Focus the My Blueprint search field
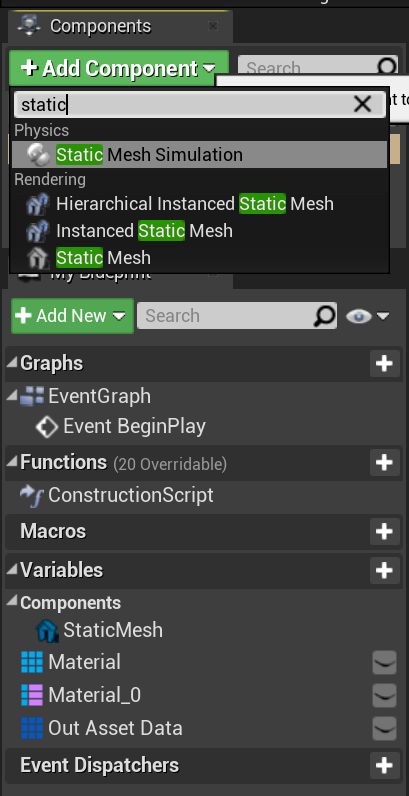409x796 pixels. [x=236, y=316]
